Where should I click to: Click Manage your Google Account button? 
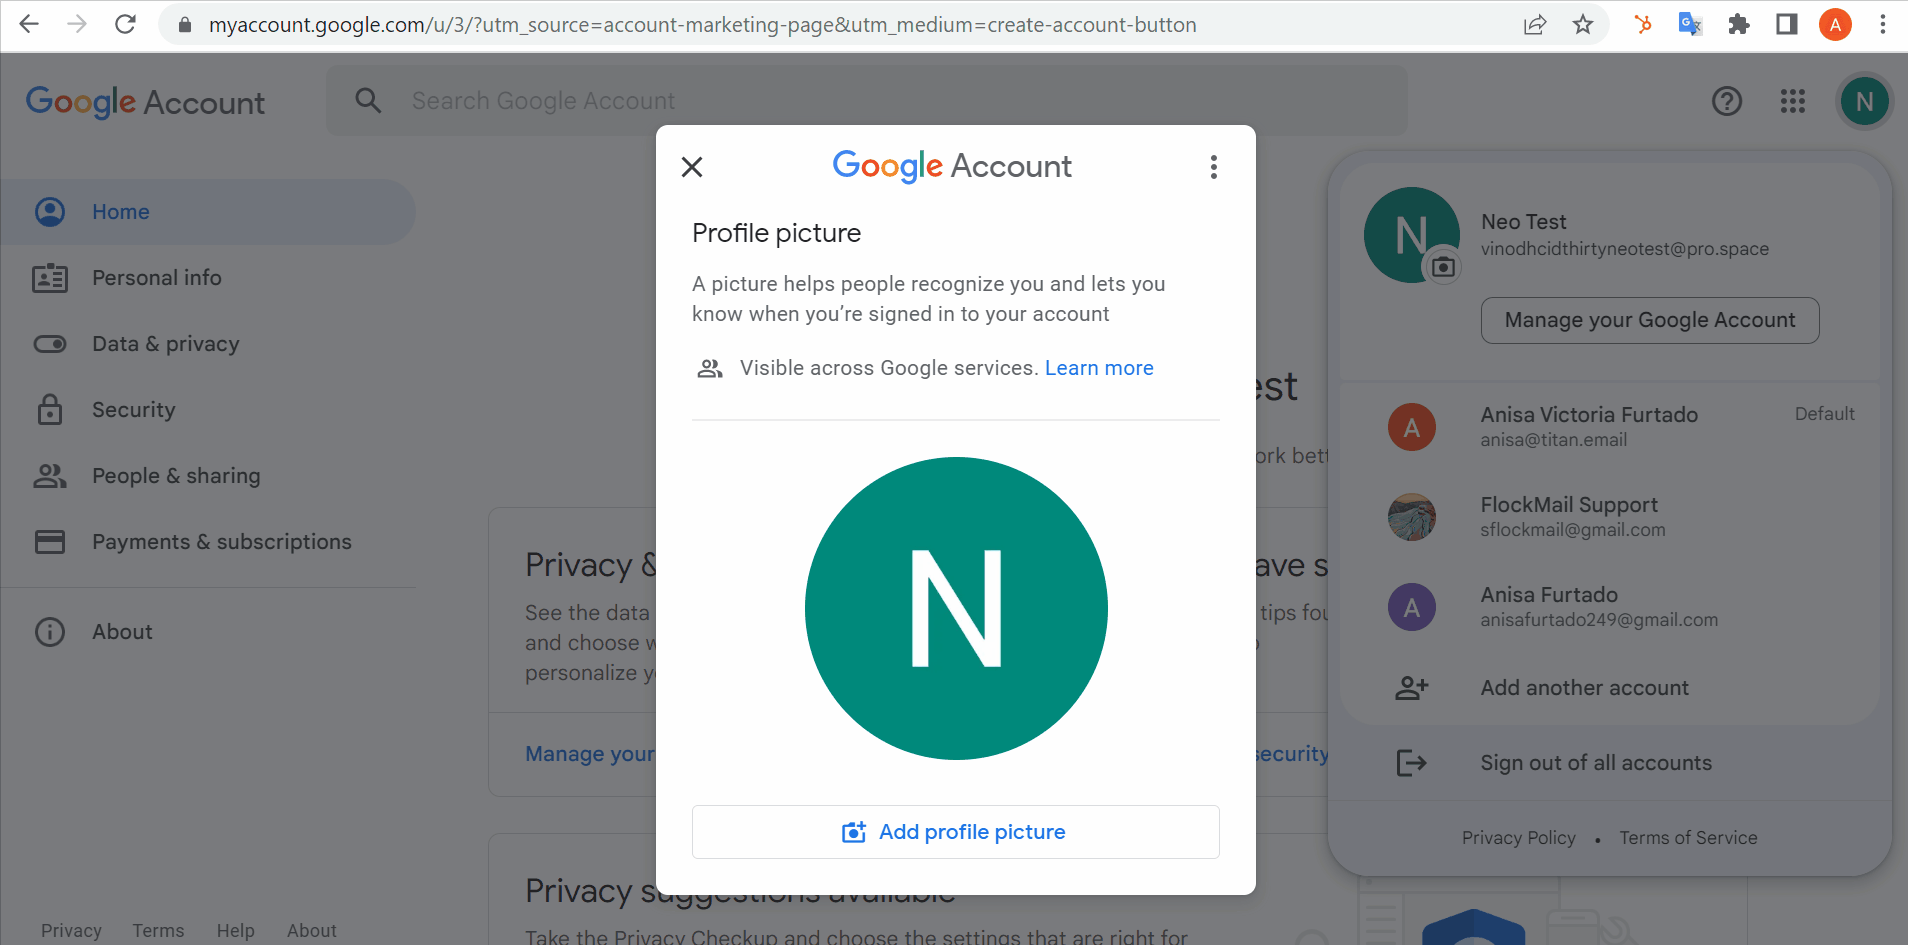tap(1650, 320)
